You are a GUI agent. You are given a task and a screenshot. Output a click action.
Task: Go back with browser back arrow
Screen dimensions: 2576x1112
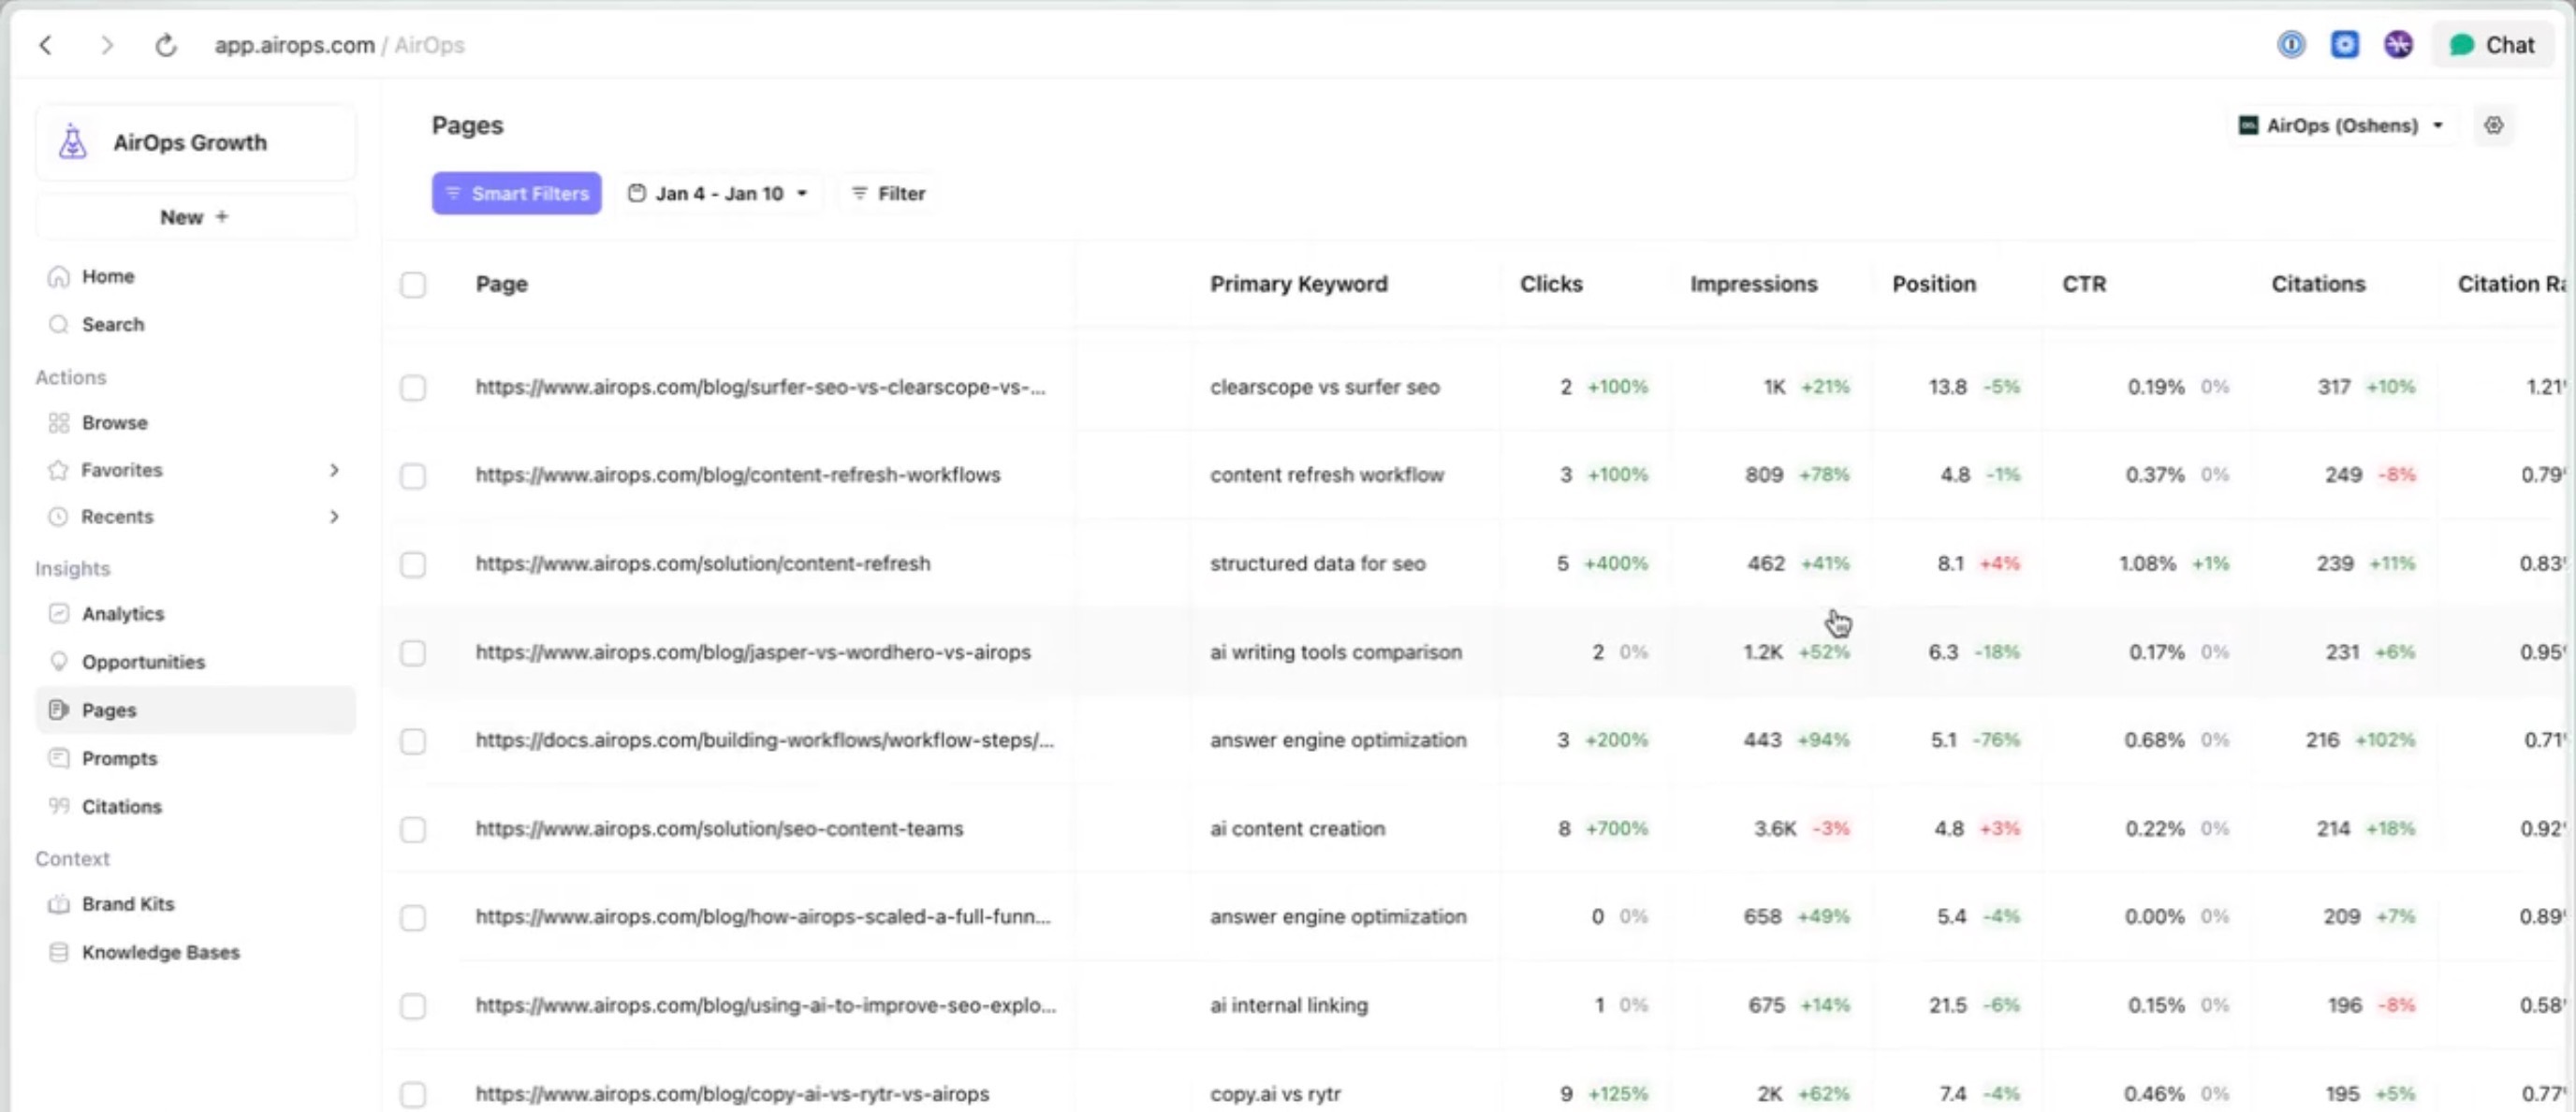tap(46, 45)
